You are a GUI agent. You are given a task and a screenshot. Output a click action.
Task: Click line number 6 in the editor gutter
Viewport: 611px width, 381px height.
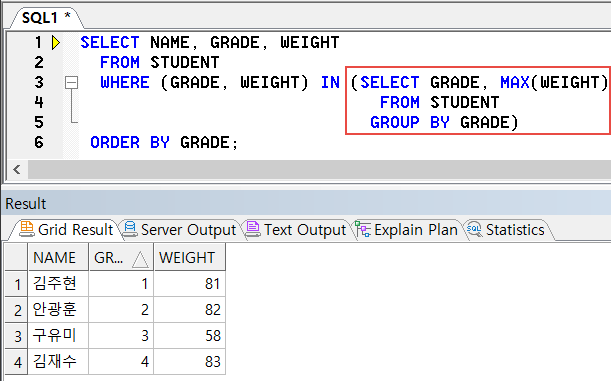(x=38, y=142)
